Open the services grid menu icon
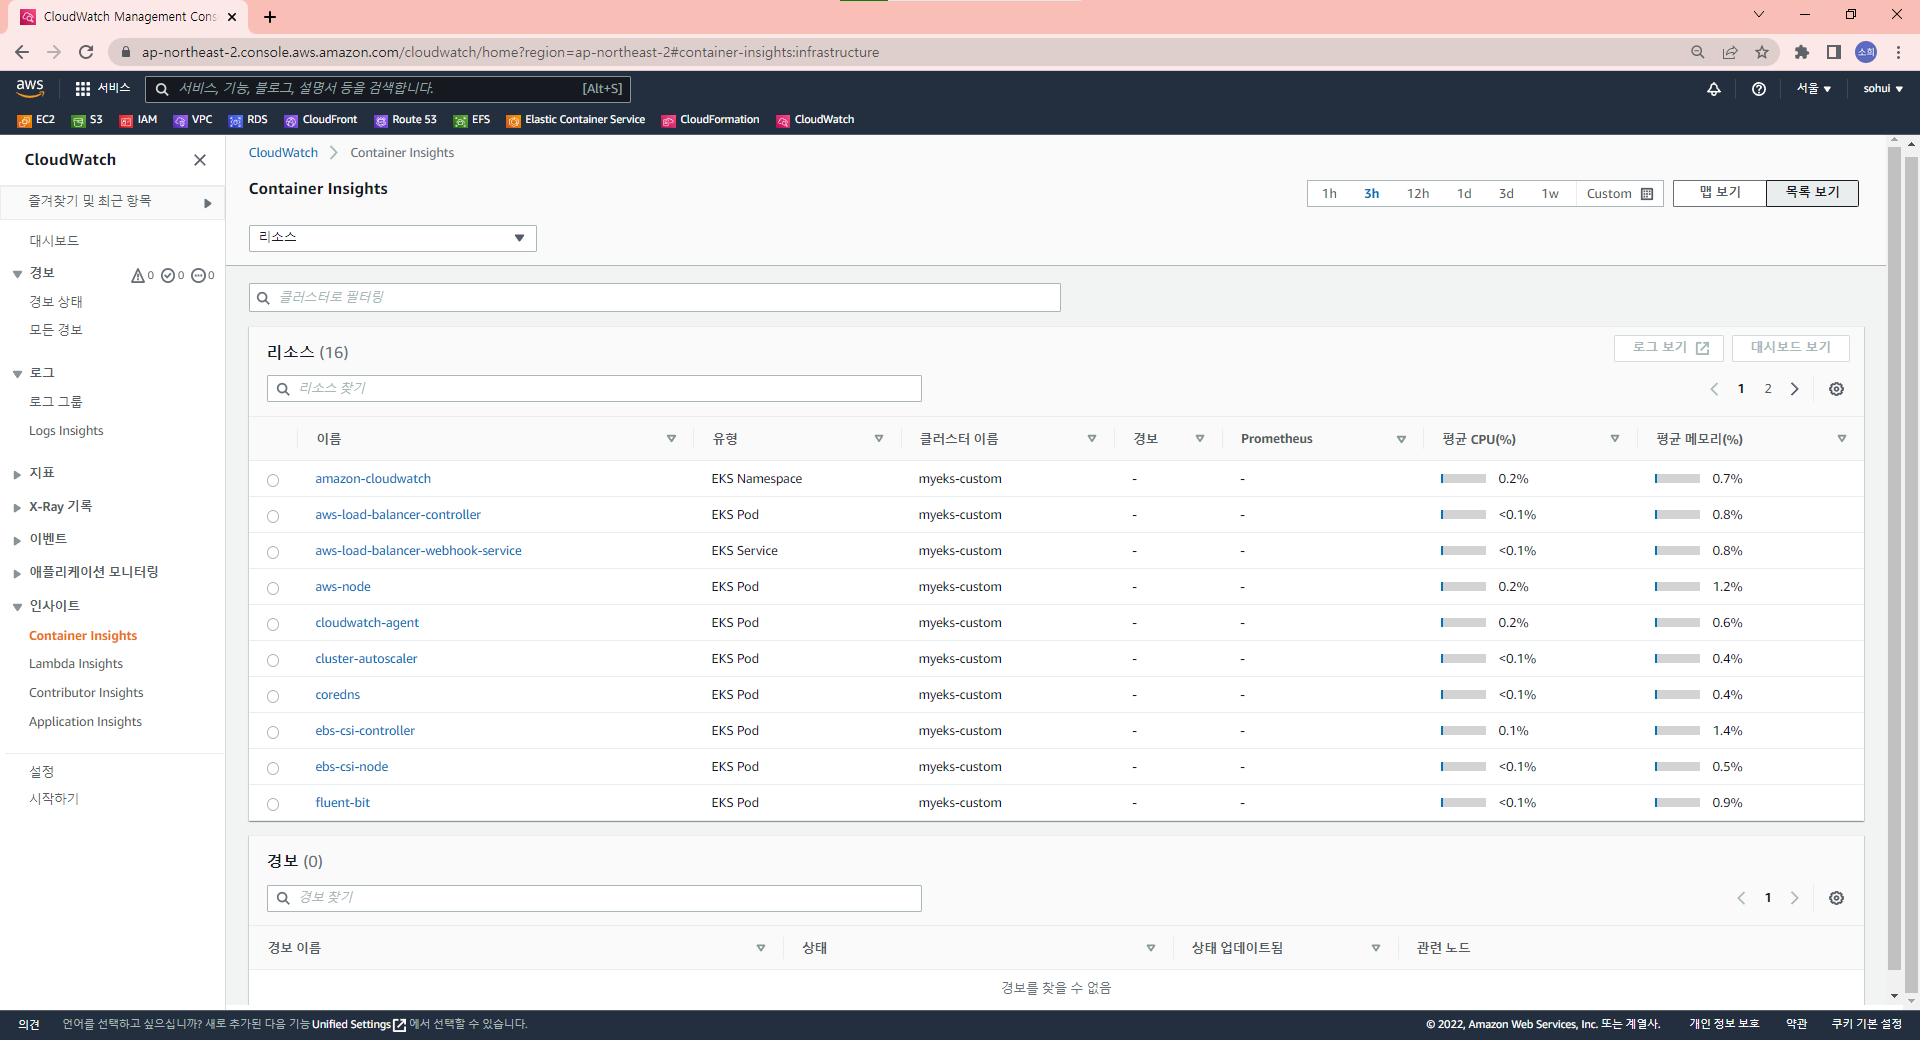Image resolution: width=1920 pixels, height=1040 pixels. point(83,89)
